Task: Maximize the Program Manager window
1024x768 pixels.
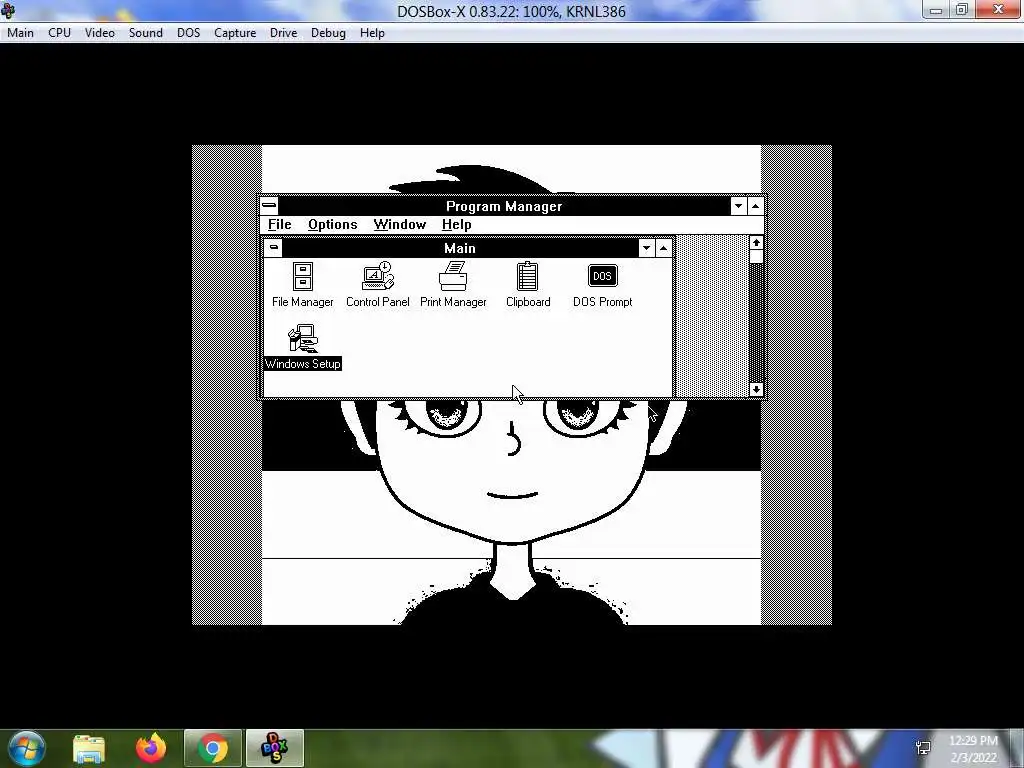Action: click(756, 206)
